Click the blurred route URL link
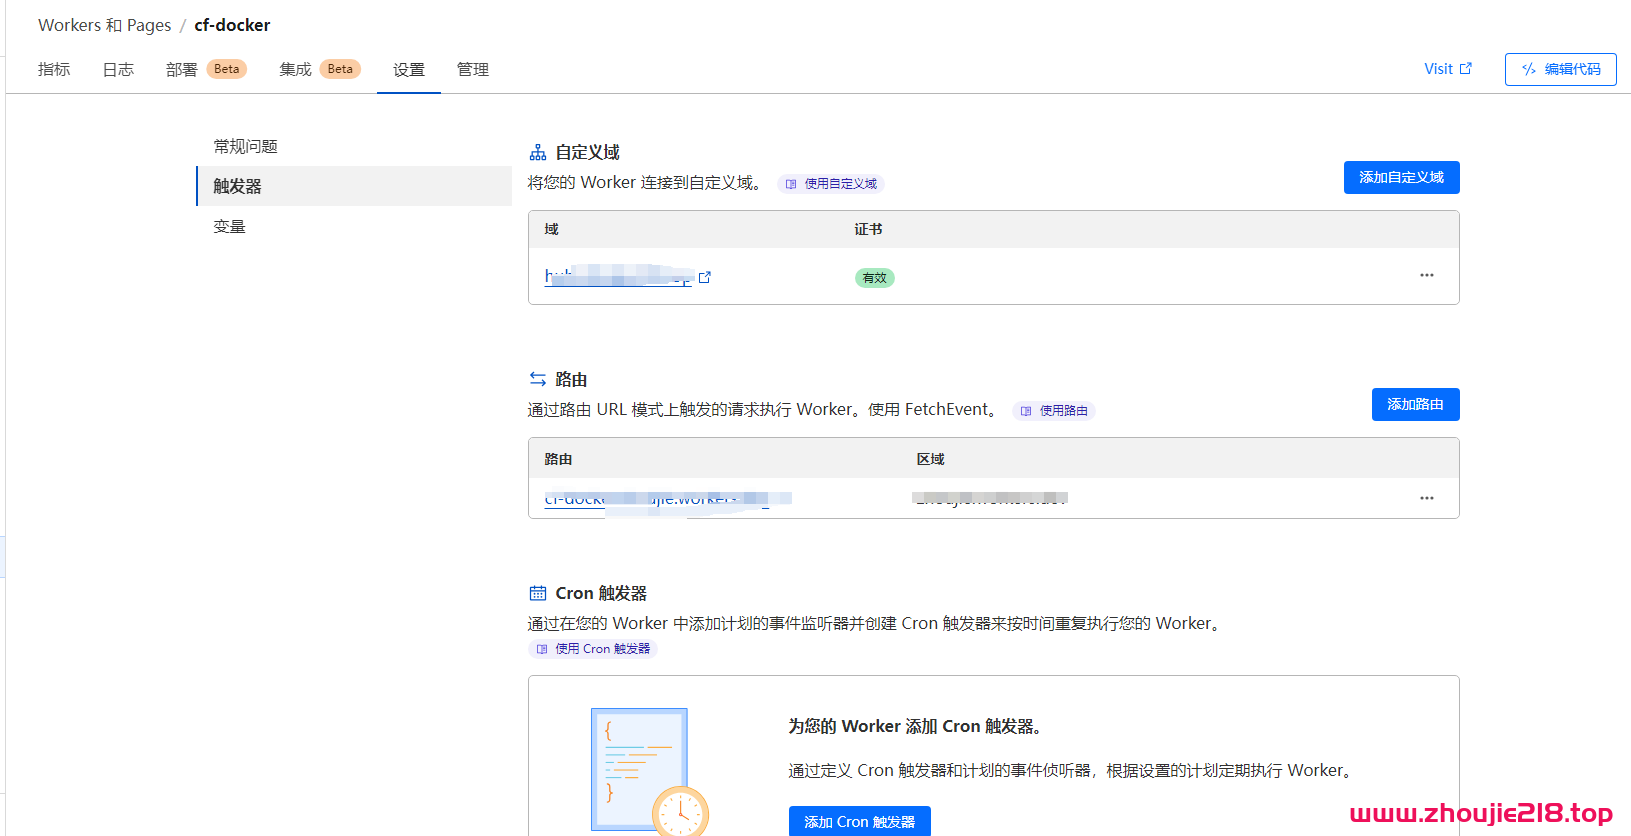The width and height of the screenshot is (1631, 836). 668,498
